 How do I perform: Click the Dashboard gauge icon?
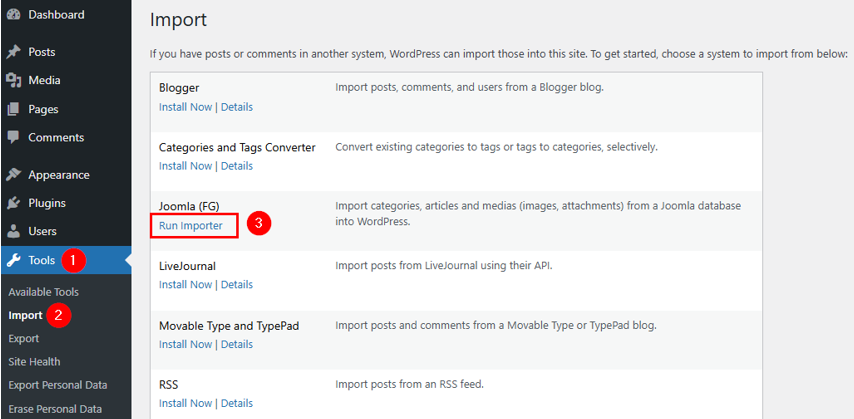pos(14,15)
